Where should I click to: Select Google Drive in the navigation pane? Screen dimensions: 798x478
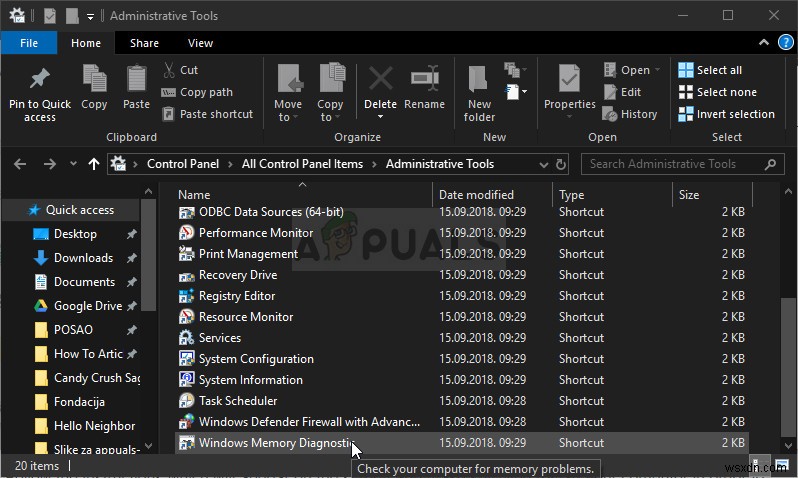(88, 306)
